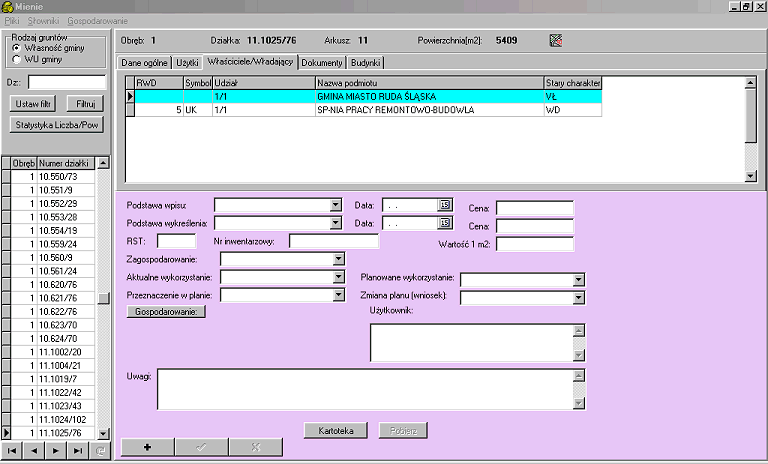Click the refresh navigator button
Image resolution: width=768 pixels, height=464 pixels.
pos(100,450)
